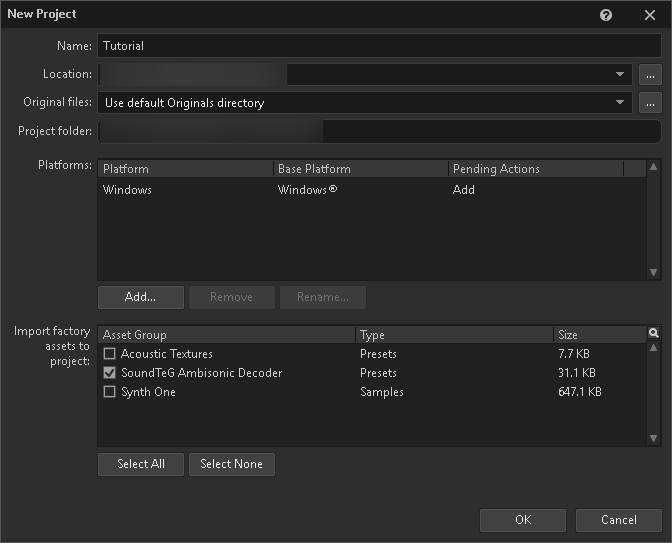Check the Acoustic Textures checkbox
672x543 pixels.
110,354
